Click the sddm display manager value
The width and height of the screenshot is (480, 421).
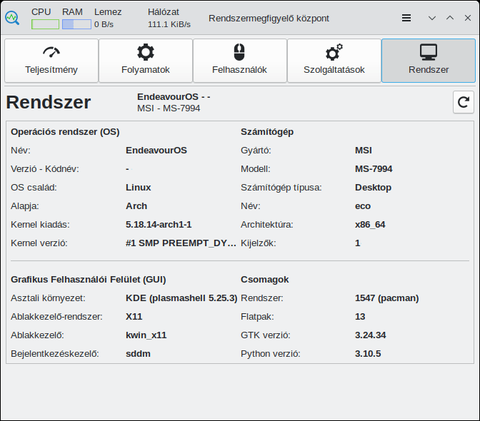coord(138,354)
